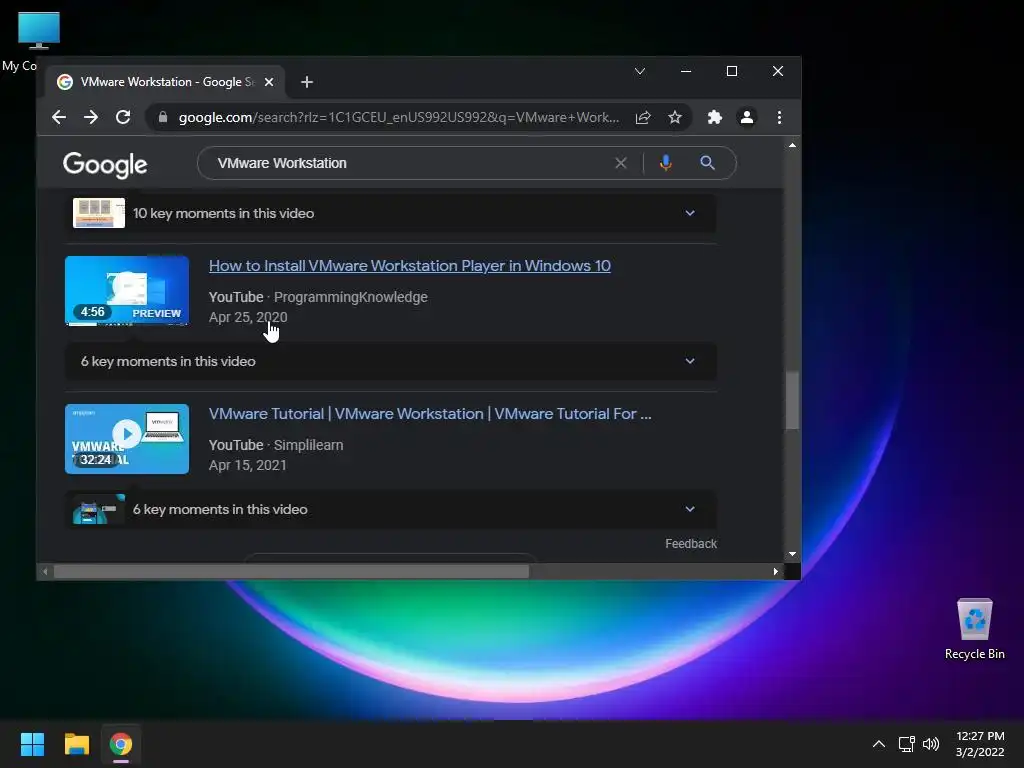Open the clock showing 12:27 PM
The image size is (1024, 768).
[980, 744]
